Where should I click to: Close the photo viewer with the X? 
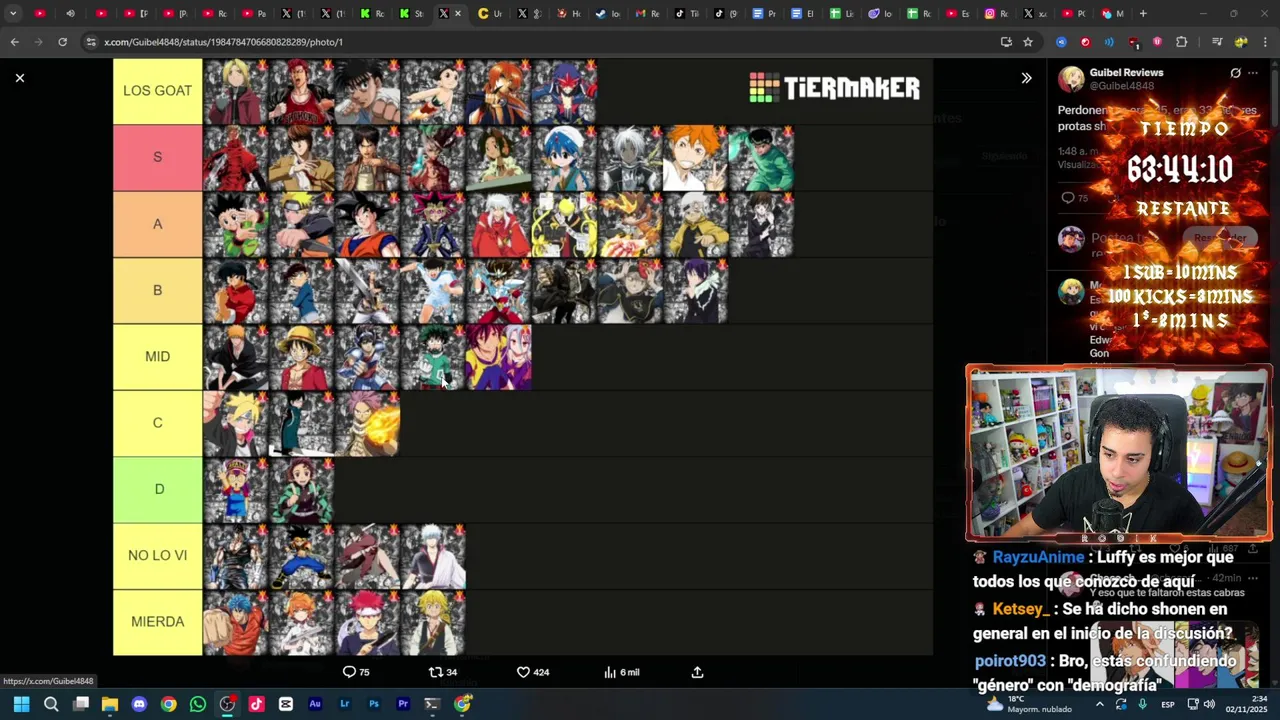tap(19, 77)
